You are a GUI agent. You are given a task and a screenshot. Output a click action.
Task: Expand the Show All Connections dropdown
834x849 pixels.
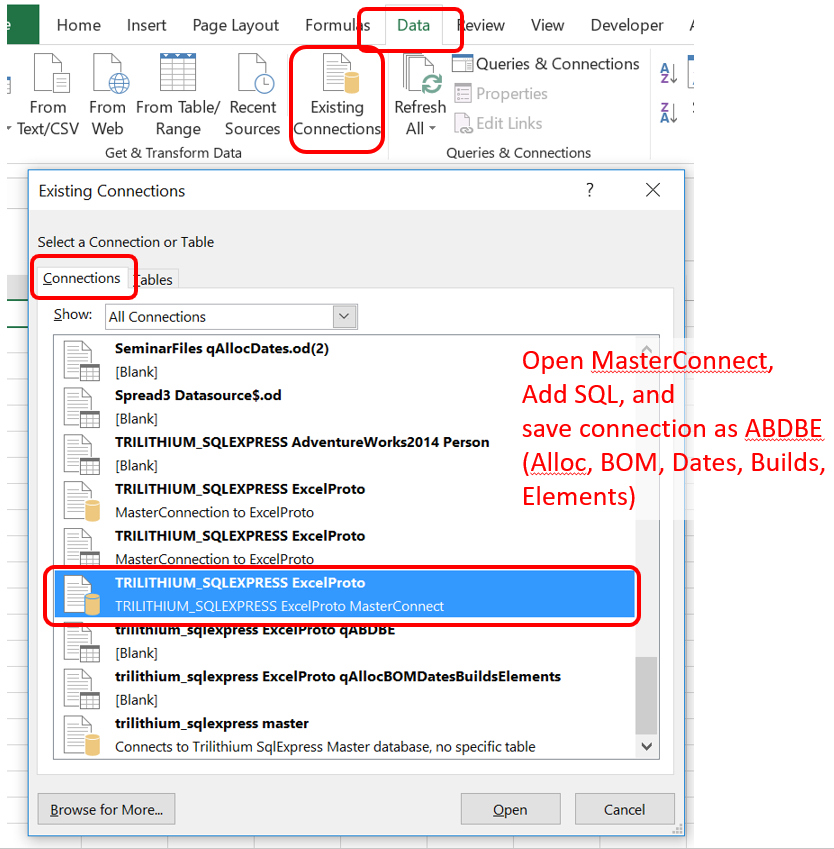click(344, 317)
